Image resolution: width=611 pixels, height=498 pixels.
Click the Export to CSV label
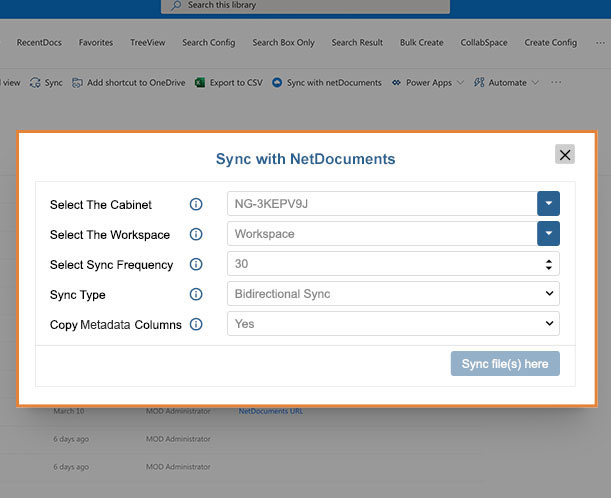(x=236, y=83)
